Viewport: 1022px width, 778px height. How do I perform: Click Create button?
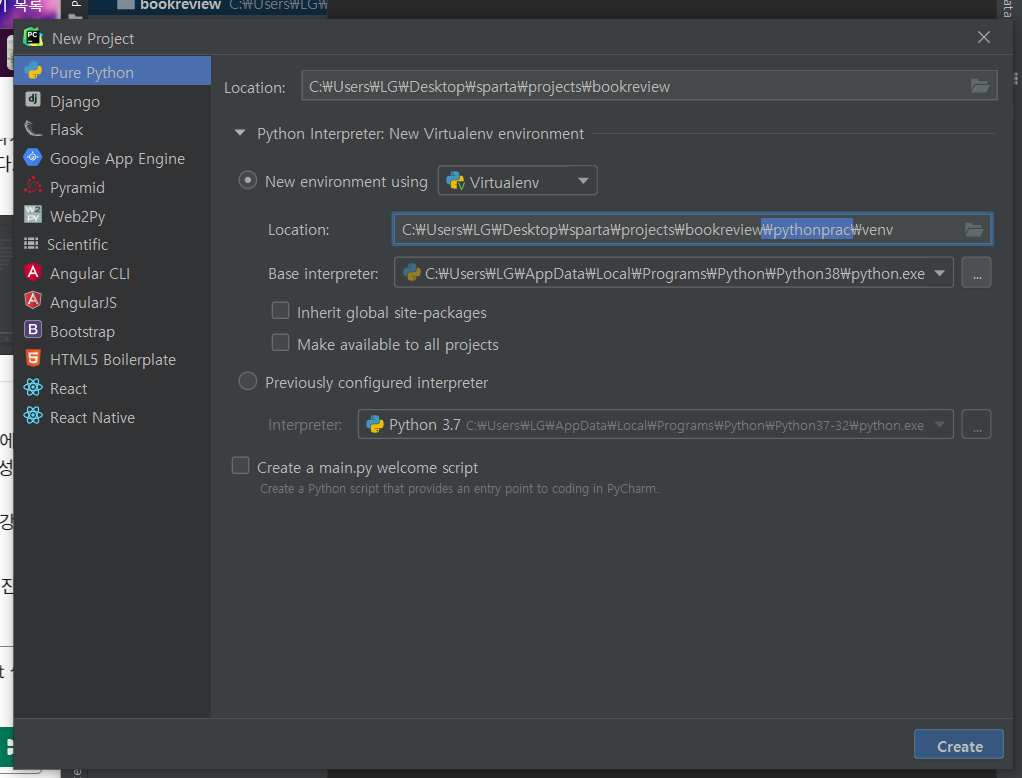[x=959, y=745]
